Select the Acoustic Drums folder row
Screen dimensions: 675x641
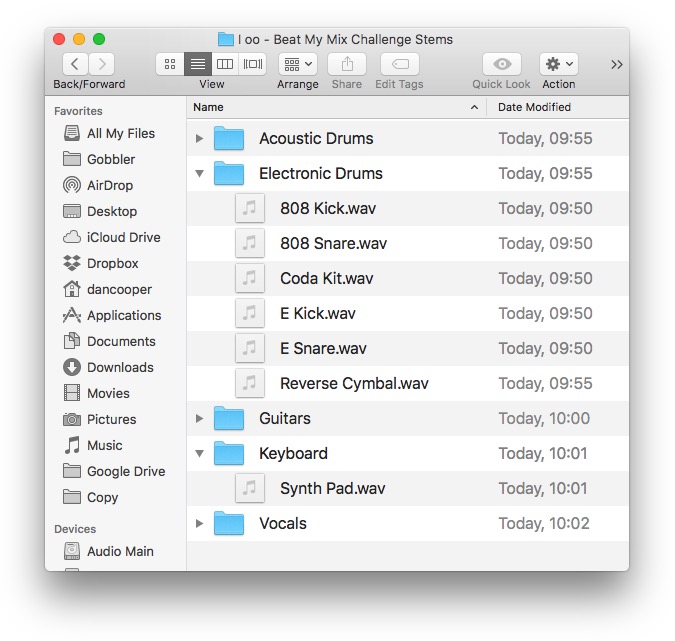click(408, 138)
